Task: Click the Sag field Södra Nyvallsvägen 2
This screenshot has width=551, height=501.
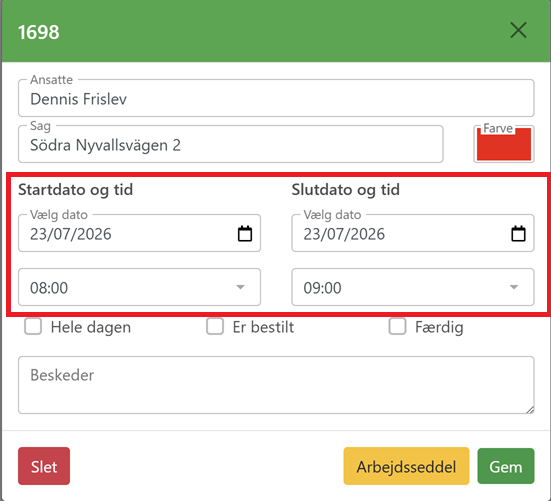Action: click(x=231, y=144)
